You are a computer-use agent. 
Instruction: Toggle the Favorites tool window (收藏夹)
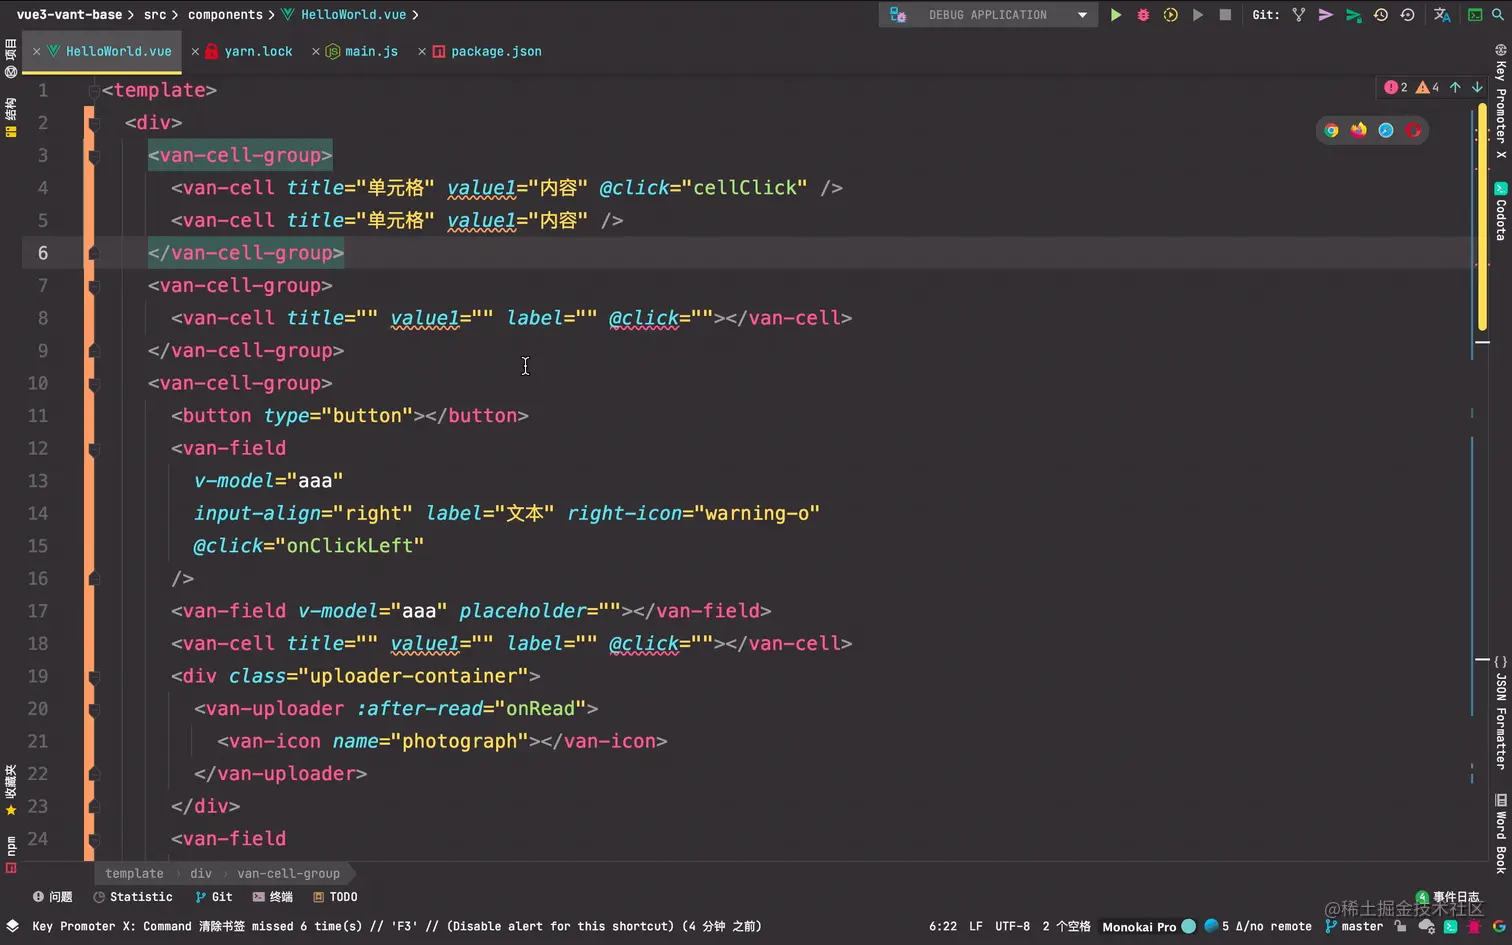pyautogui.click(x=11, y=790)
